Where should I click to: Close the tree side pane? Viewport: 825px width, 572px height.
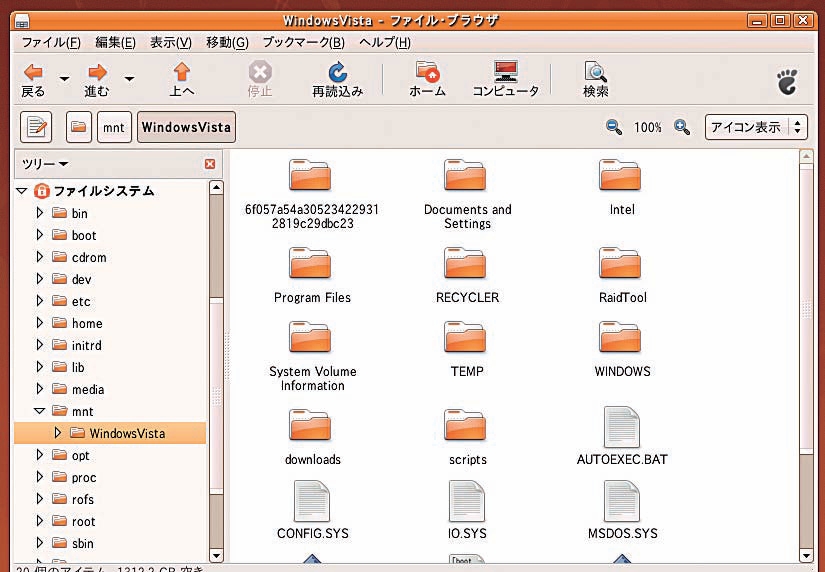tap(210, 164)
